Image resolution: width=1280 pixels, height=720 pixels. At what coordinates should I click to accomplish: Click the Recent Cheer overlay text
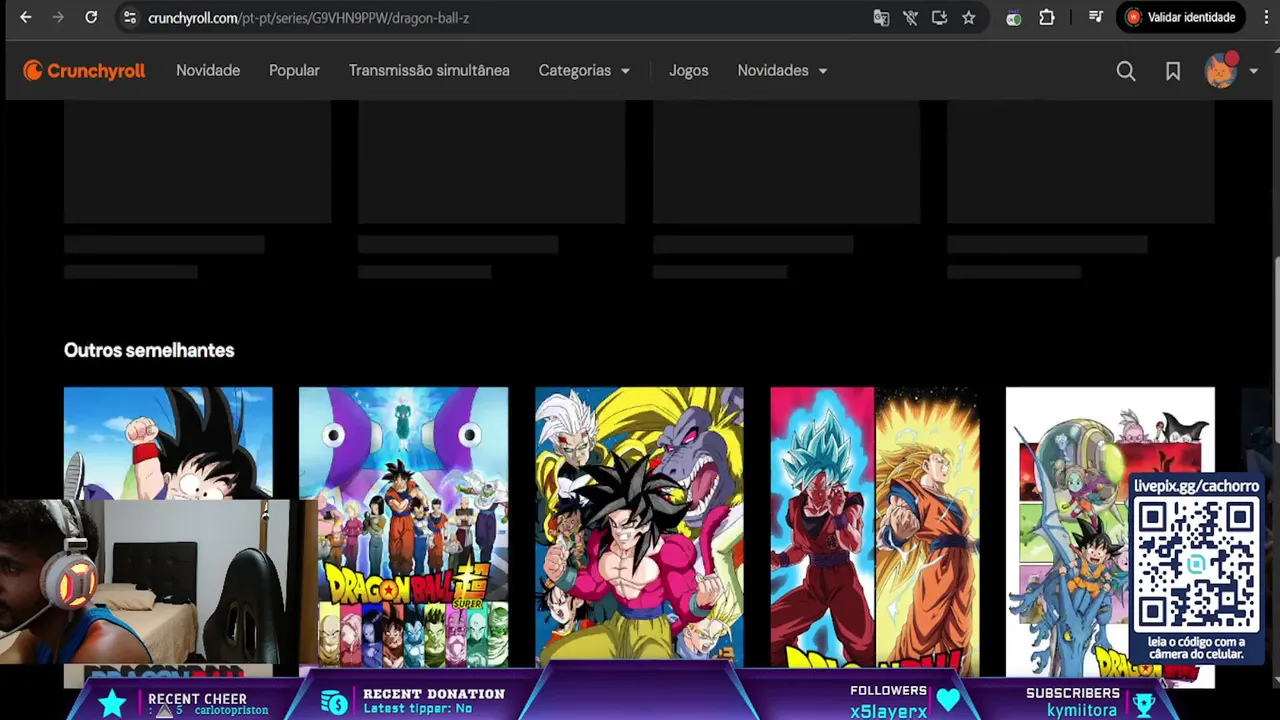coord(197,699)
